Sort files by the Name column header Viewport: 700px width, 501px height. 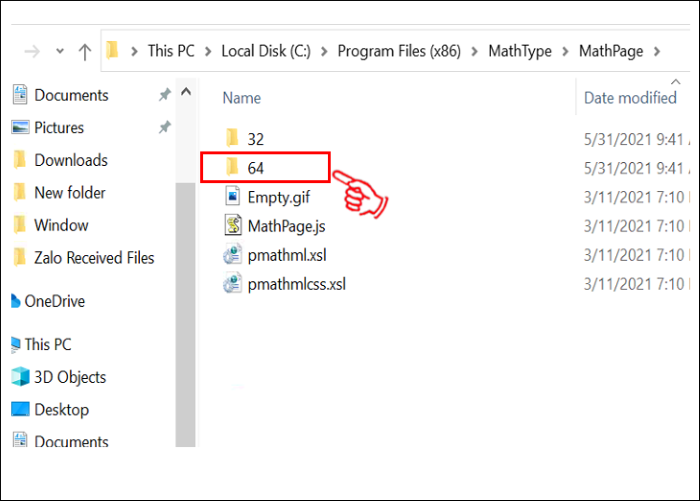coord(242,98)
